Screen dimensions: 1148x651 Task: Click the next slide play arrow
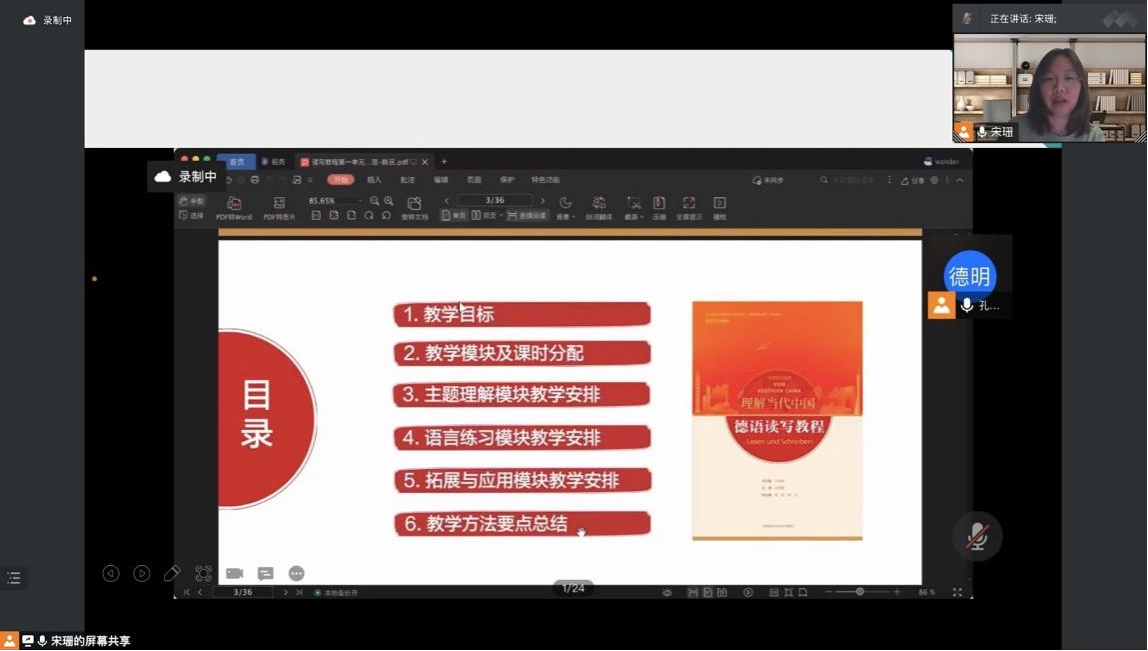click(142, 573)
